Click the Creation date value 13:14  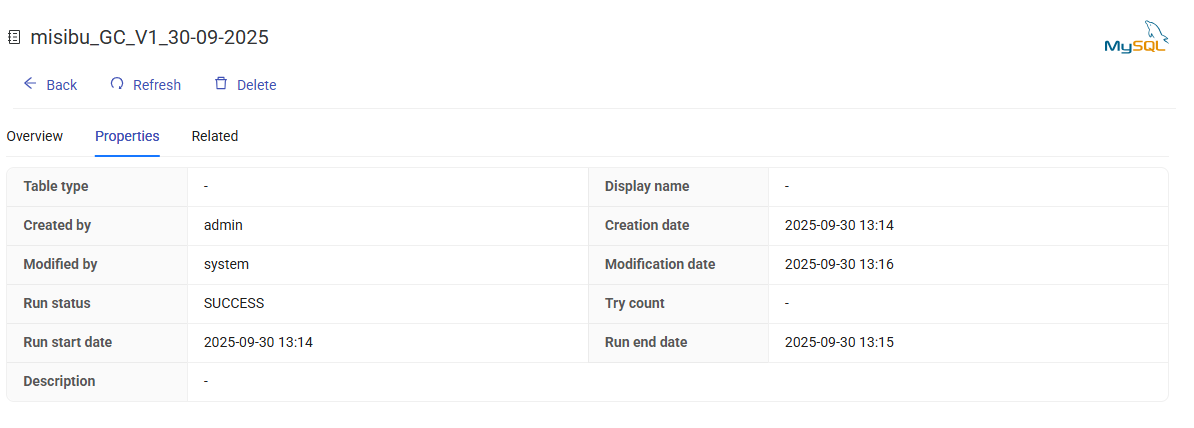839,225
